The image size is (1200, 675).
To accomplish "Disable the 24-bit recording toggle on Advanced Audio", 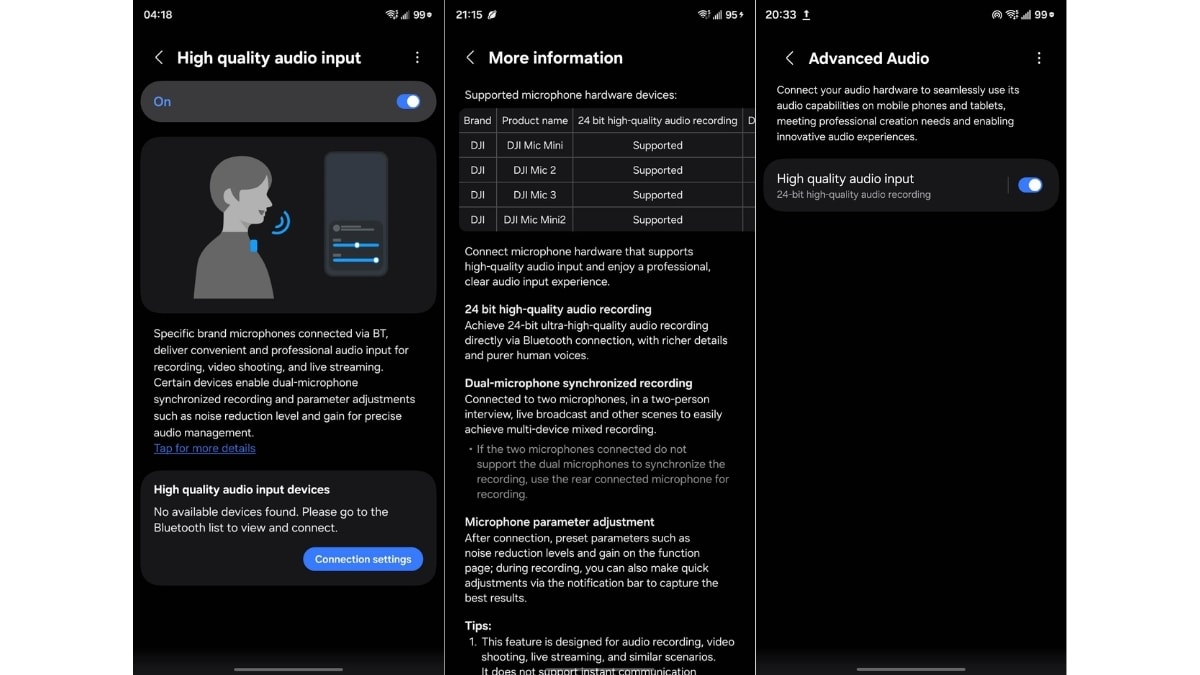I will [1030, 185].
